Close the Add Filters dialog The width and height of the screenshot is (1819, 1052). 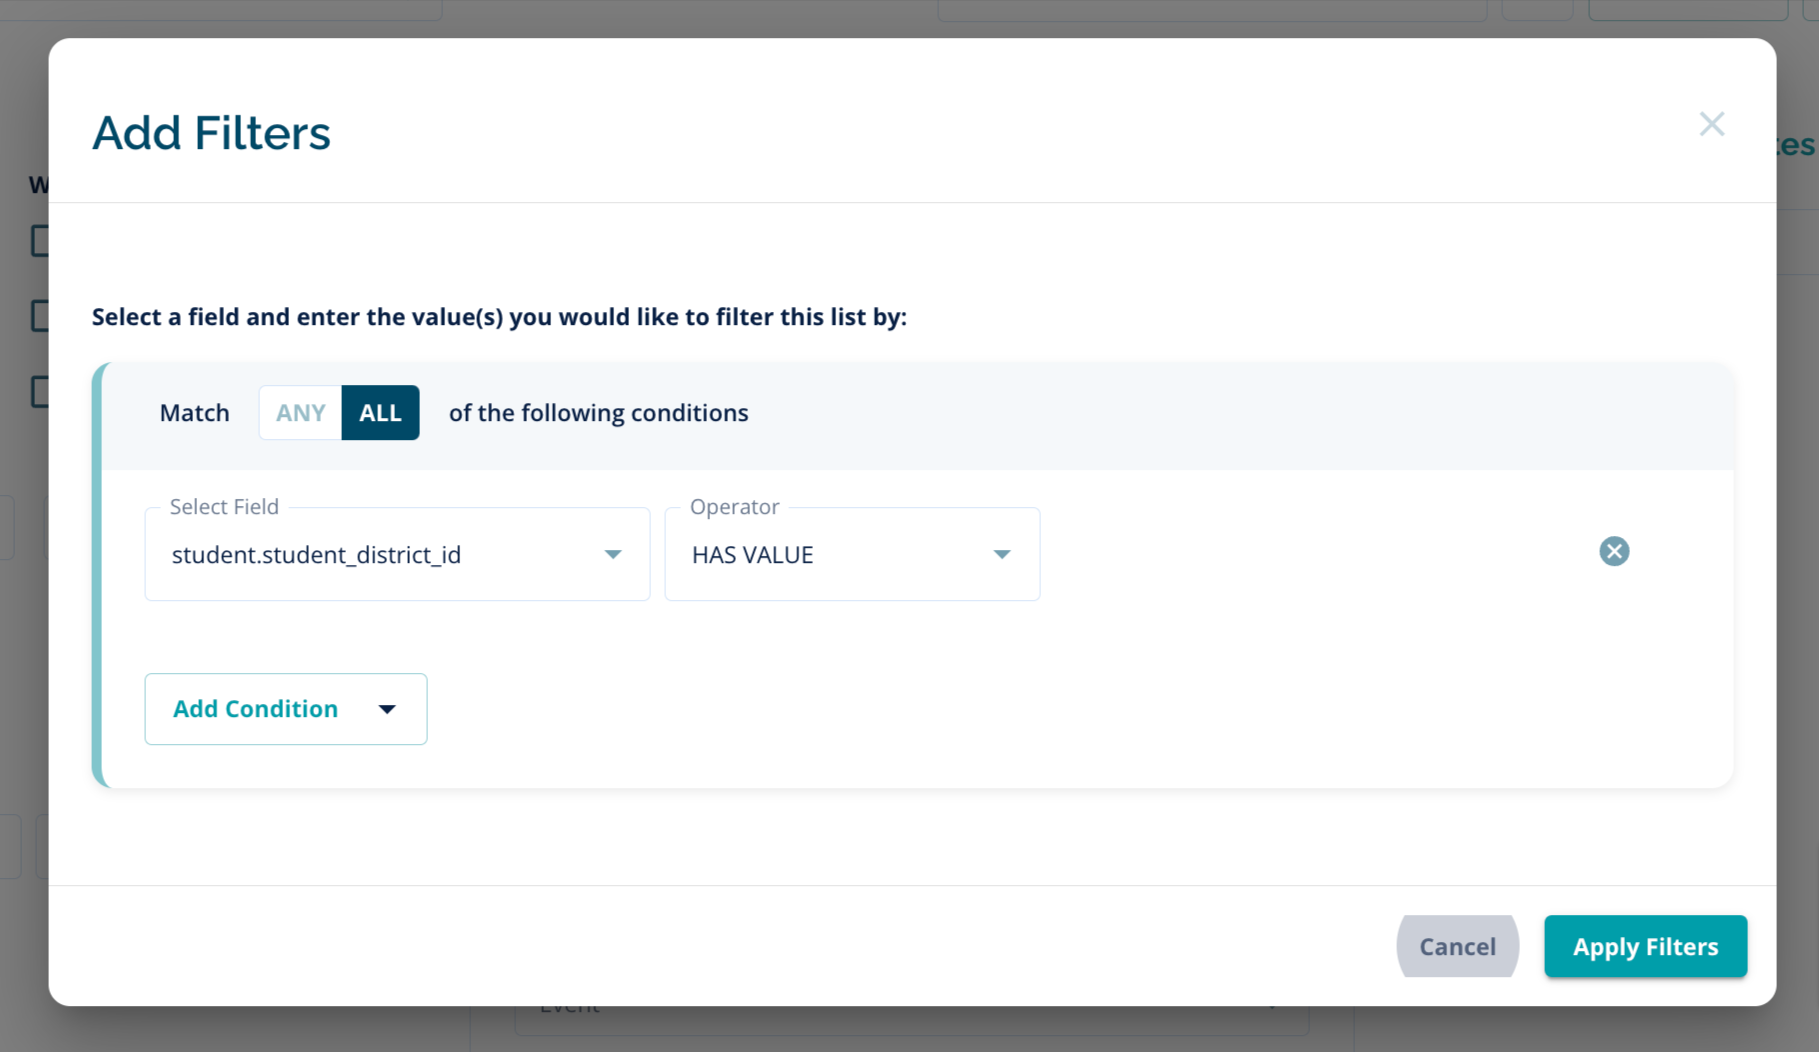tap(1711, 124)
